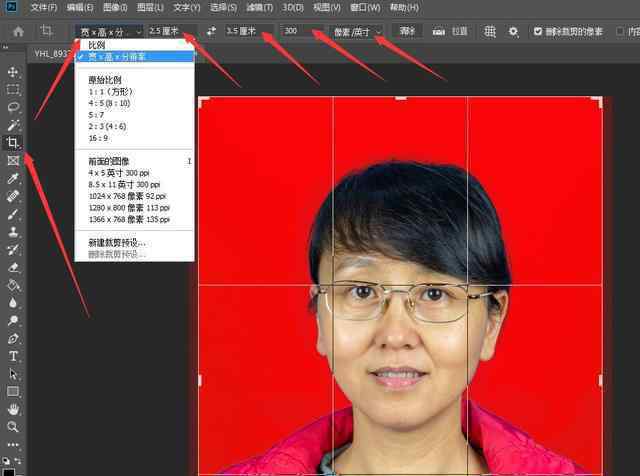Click the Straighten level icon

pyautogui.click(x=438, y=31)
